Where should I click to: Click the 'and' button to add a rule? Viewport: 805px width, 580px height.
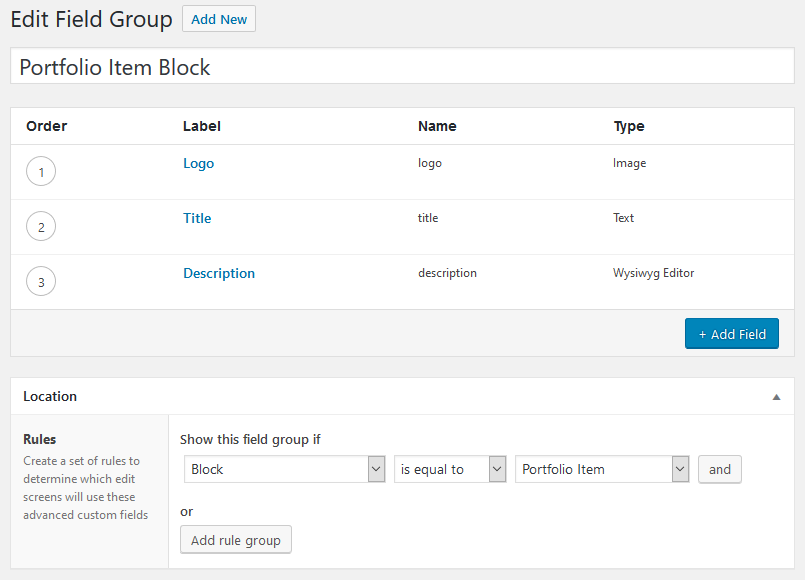tap(719, 469)
